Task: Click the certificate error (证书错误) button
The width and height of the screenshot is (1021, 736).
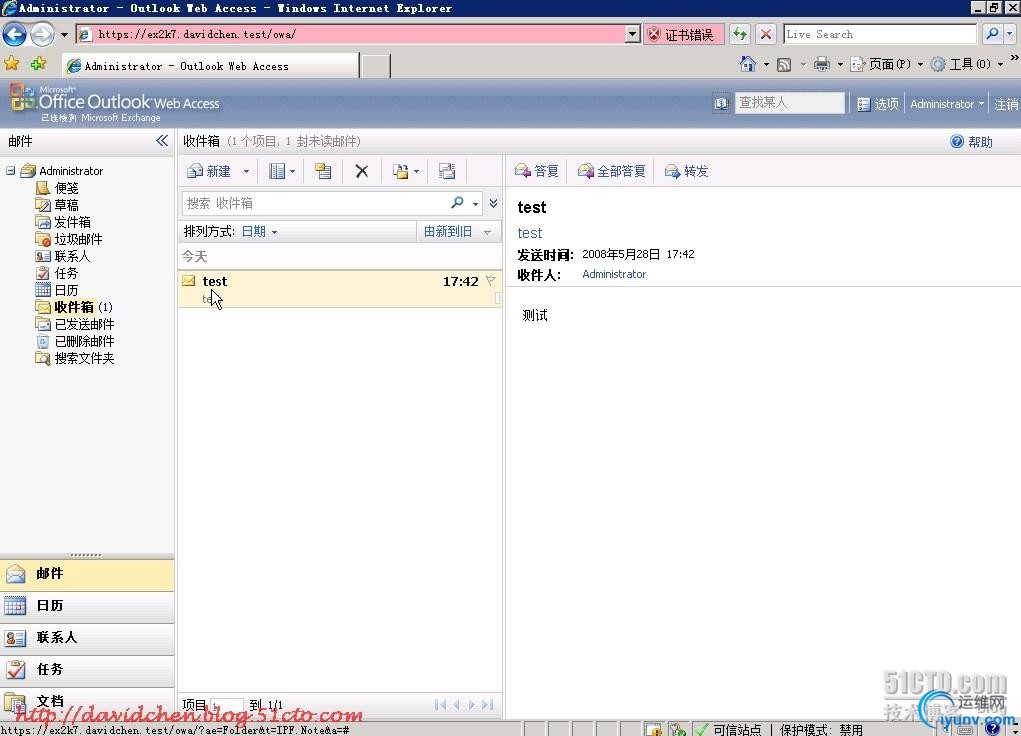Action: [684, 35]
